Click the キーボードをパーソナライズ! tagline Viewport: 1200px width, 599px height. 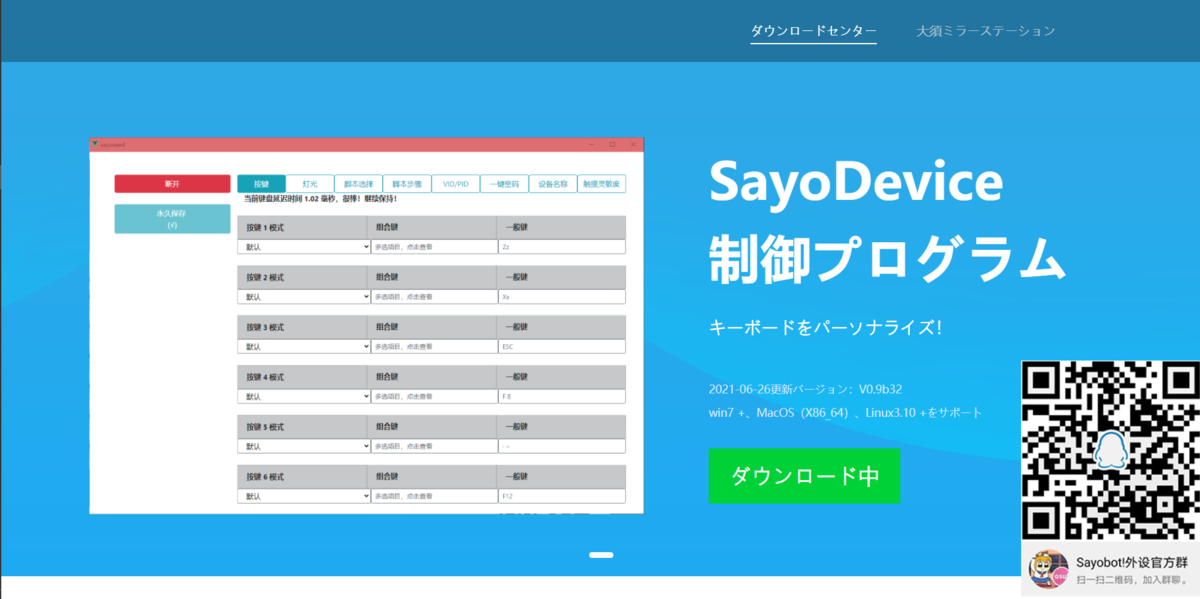(x=825, y=328)
